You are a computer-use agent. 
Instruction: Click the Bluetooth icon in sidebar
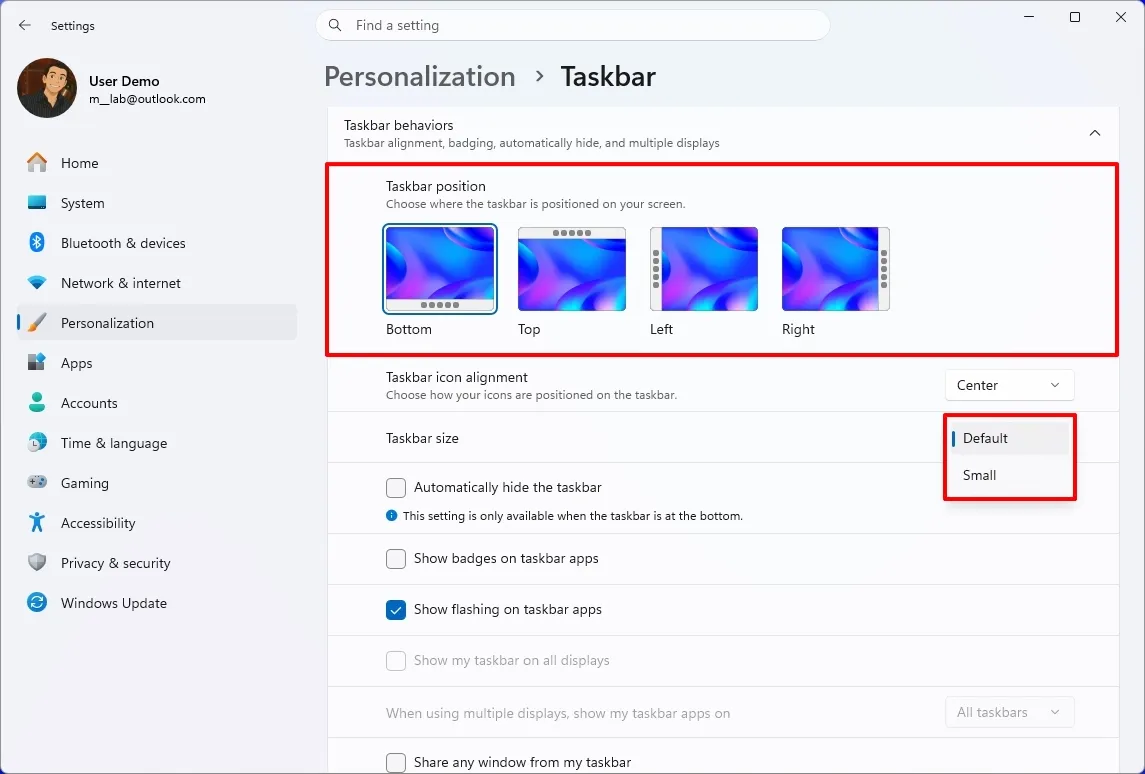(37, 242)
